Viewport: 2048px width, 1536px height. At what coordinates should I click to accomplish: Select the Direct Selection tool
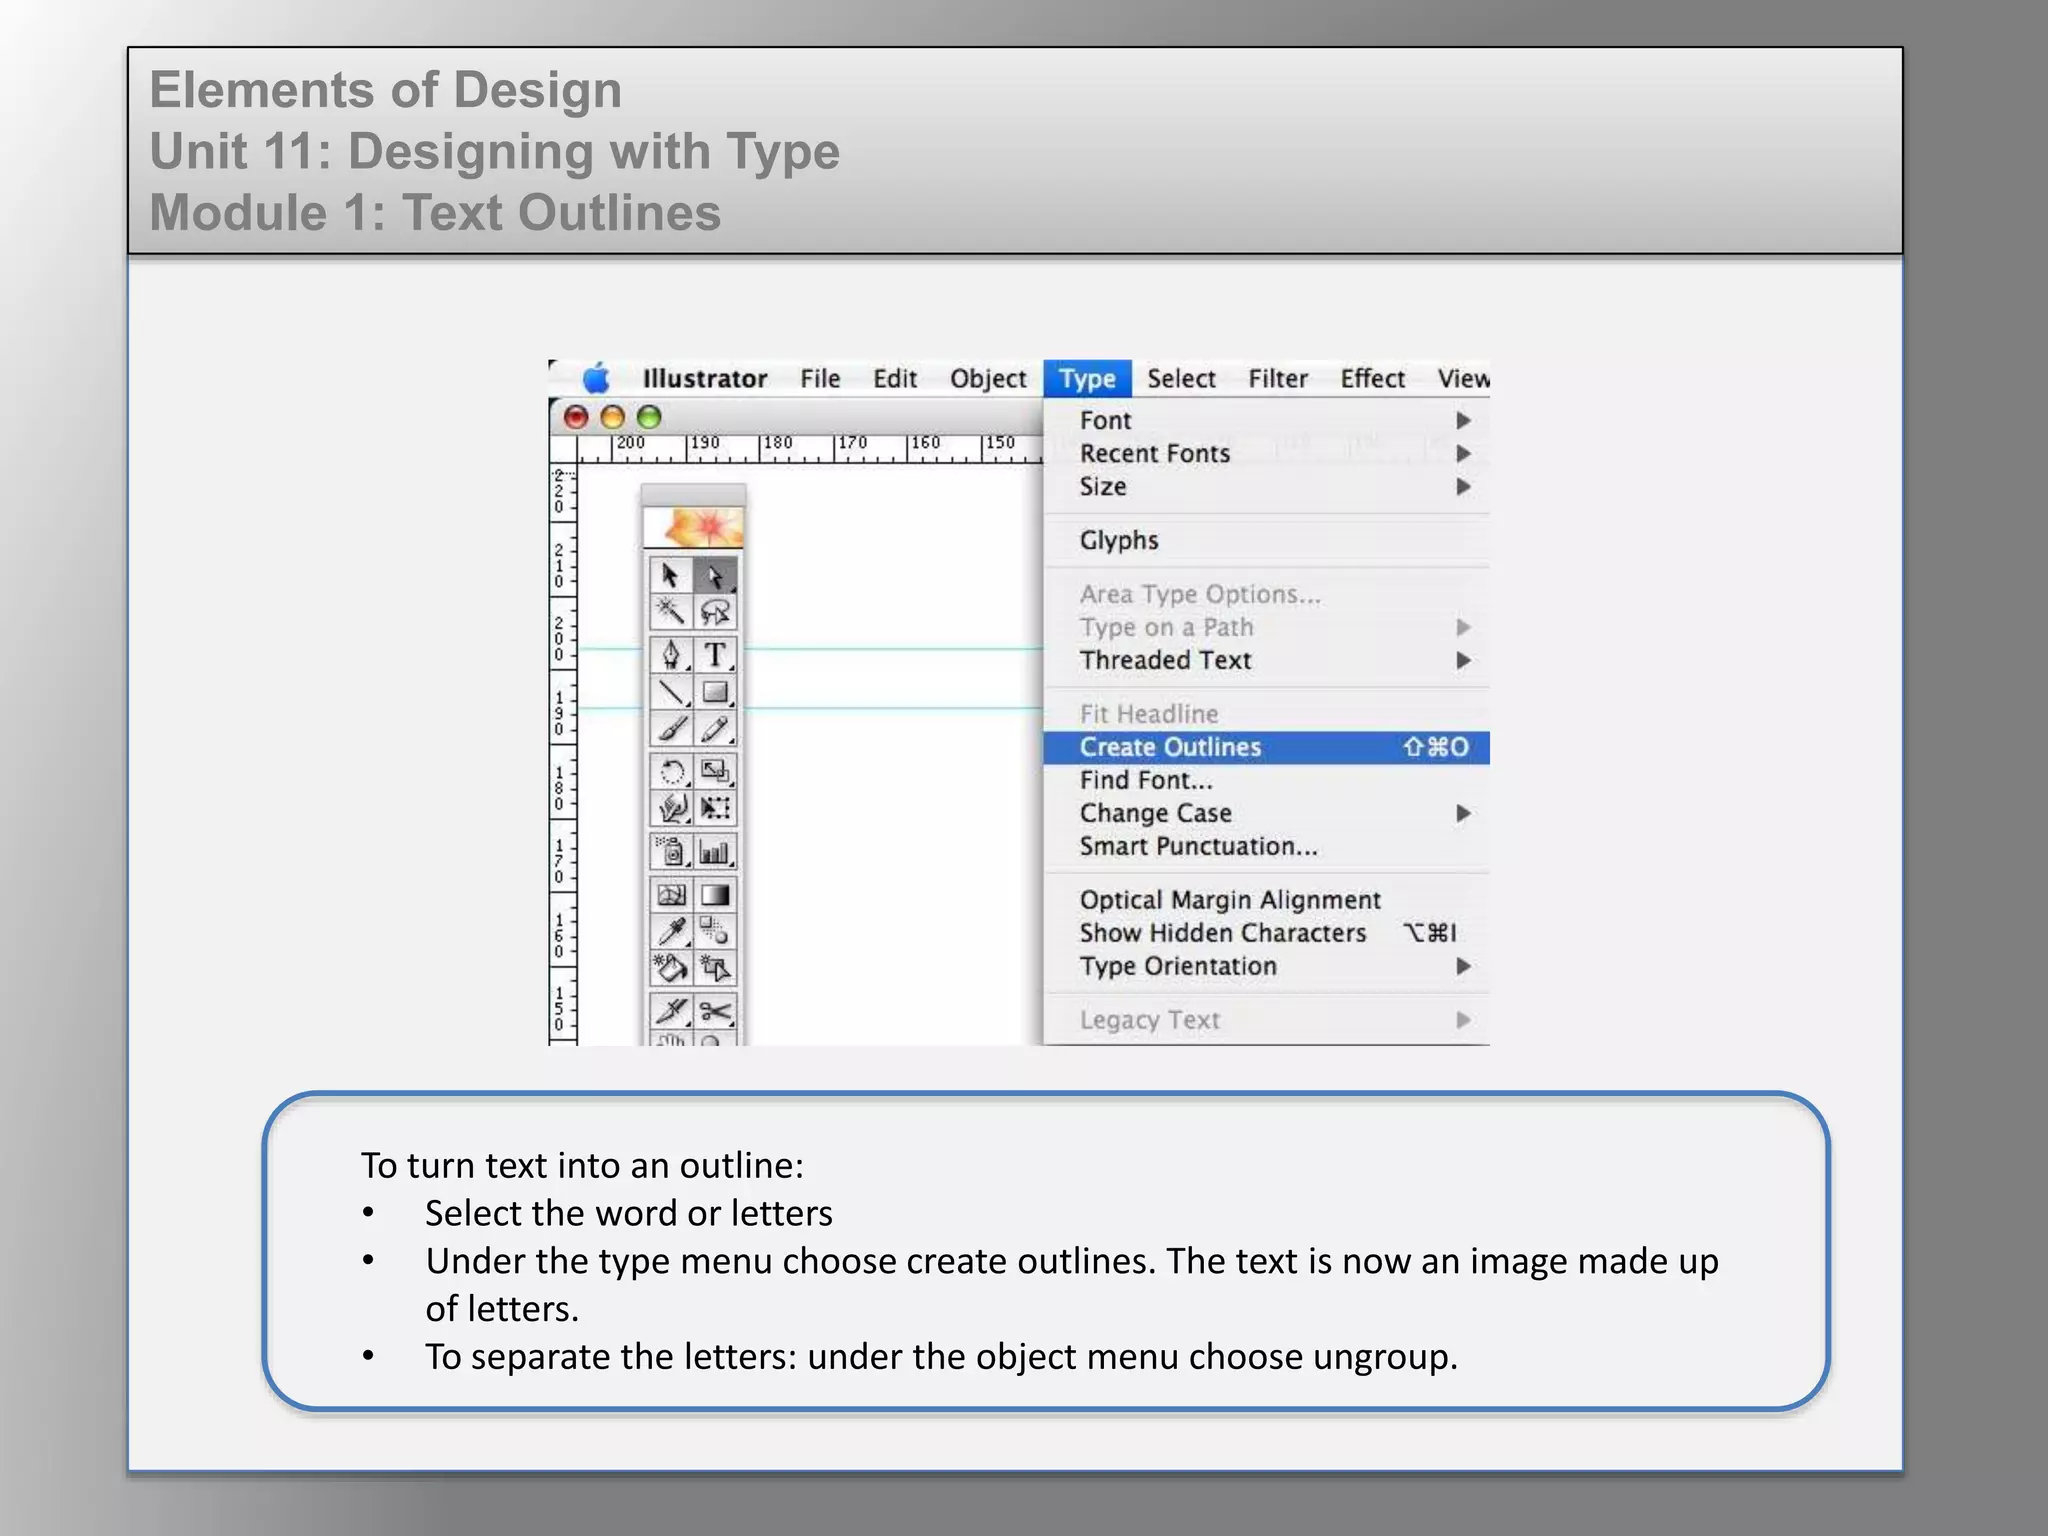coord(715,576)
